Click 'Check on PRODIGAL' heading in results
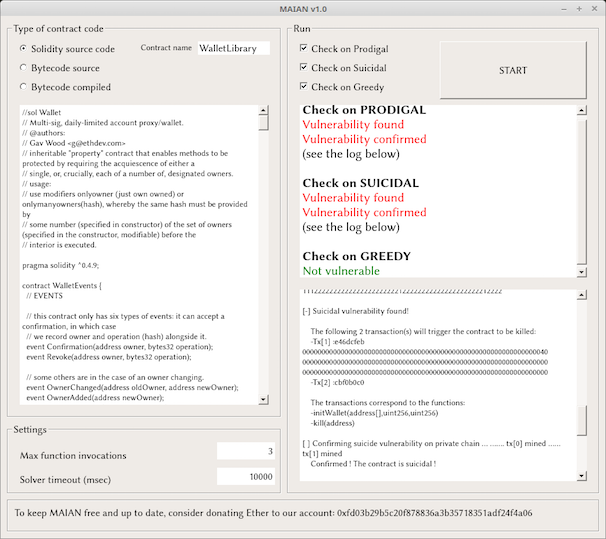The image size is (606, 539). [x=364, y=110]
